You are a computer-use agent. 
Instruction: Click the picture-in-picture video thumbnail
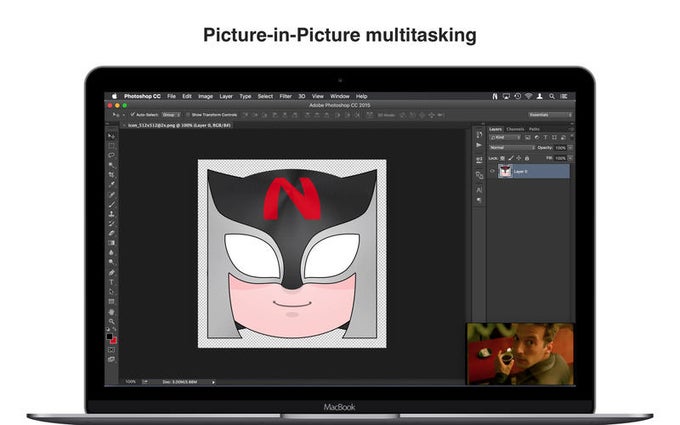tap(519, 354)
